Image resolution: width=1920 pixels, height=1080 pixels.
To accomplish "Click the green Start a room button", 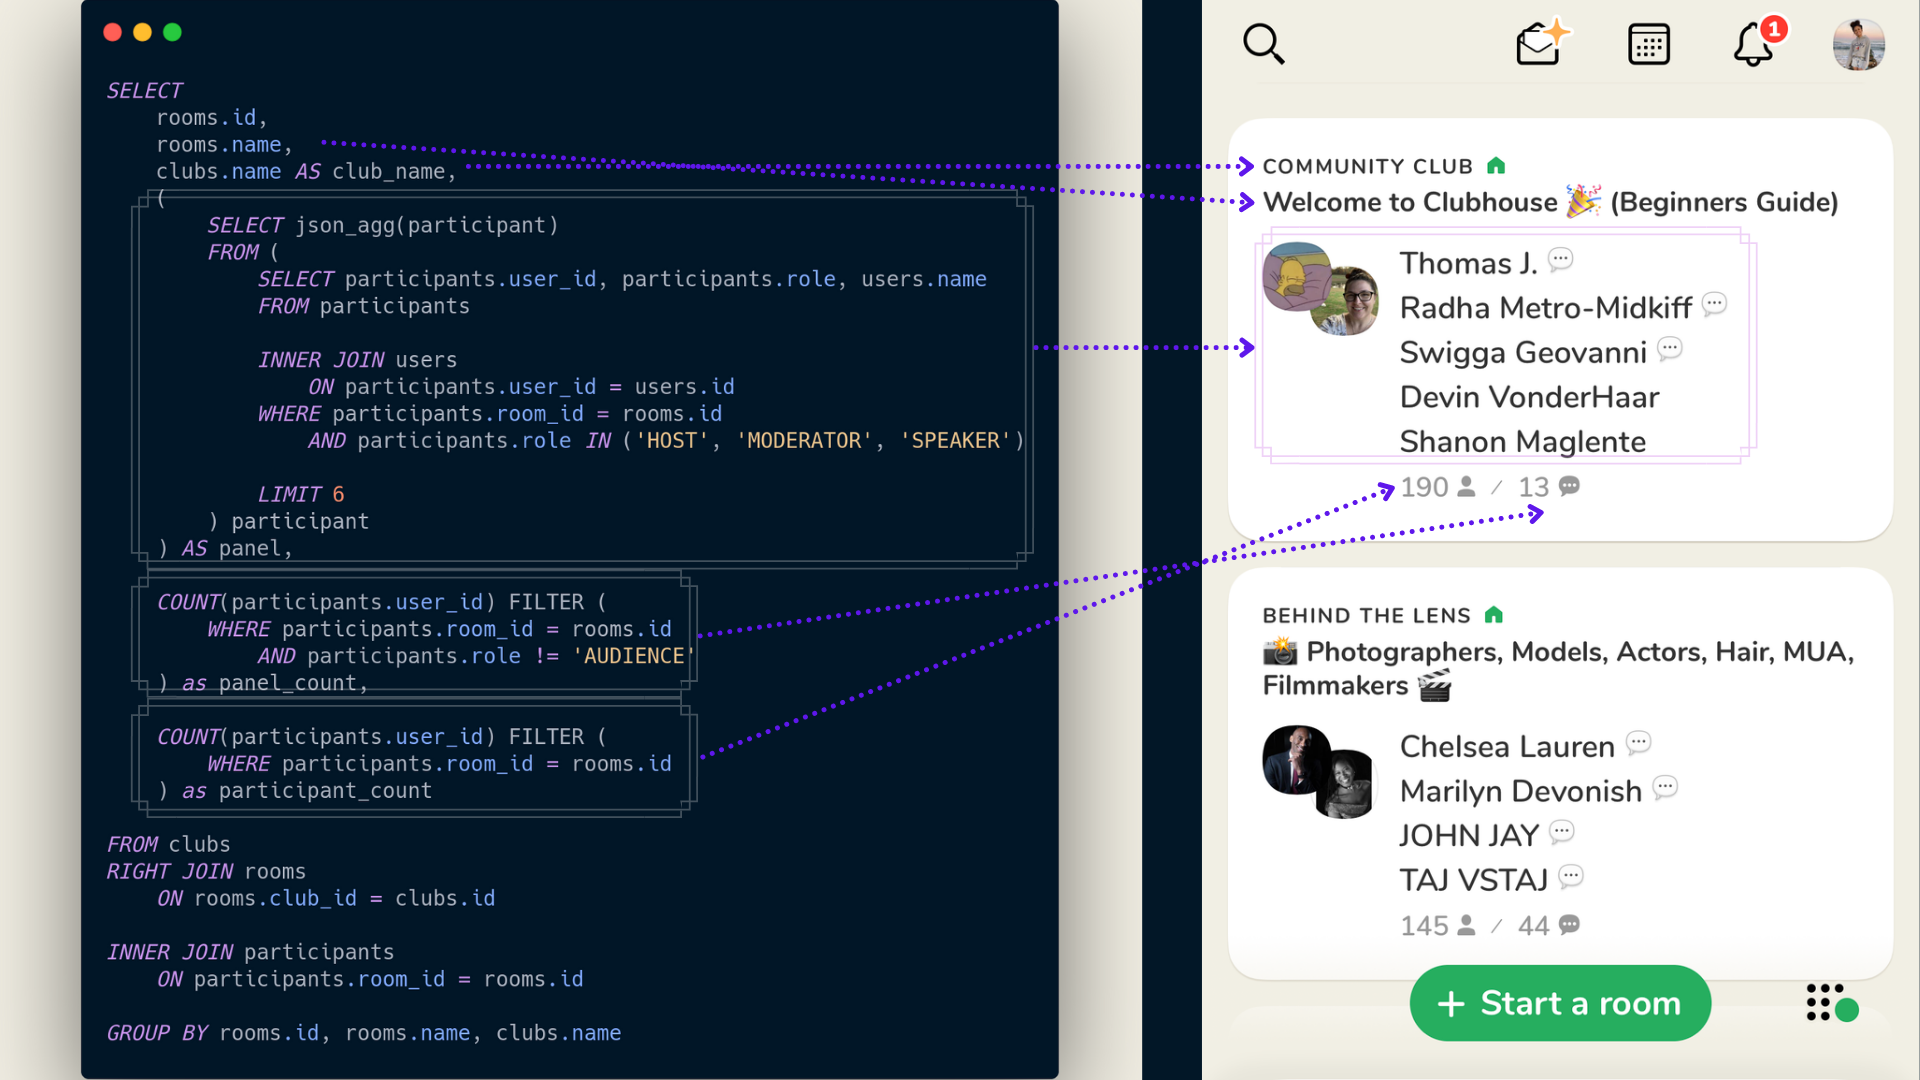I will [1560, 1003].
